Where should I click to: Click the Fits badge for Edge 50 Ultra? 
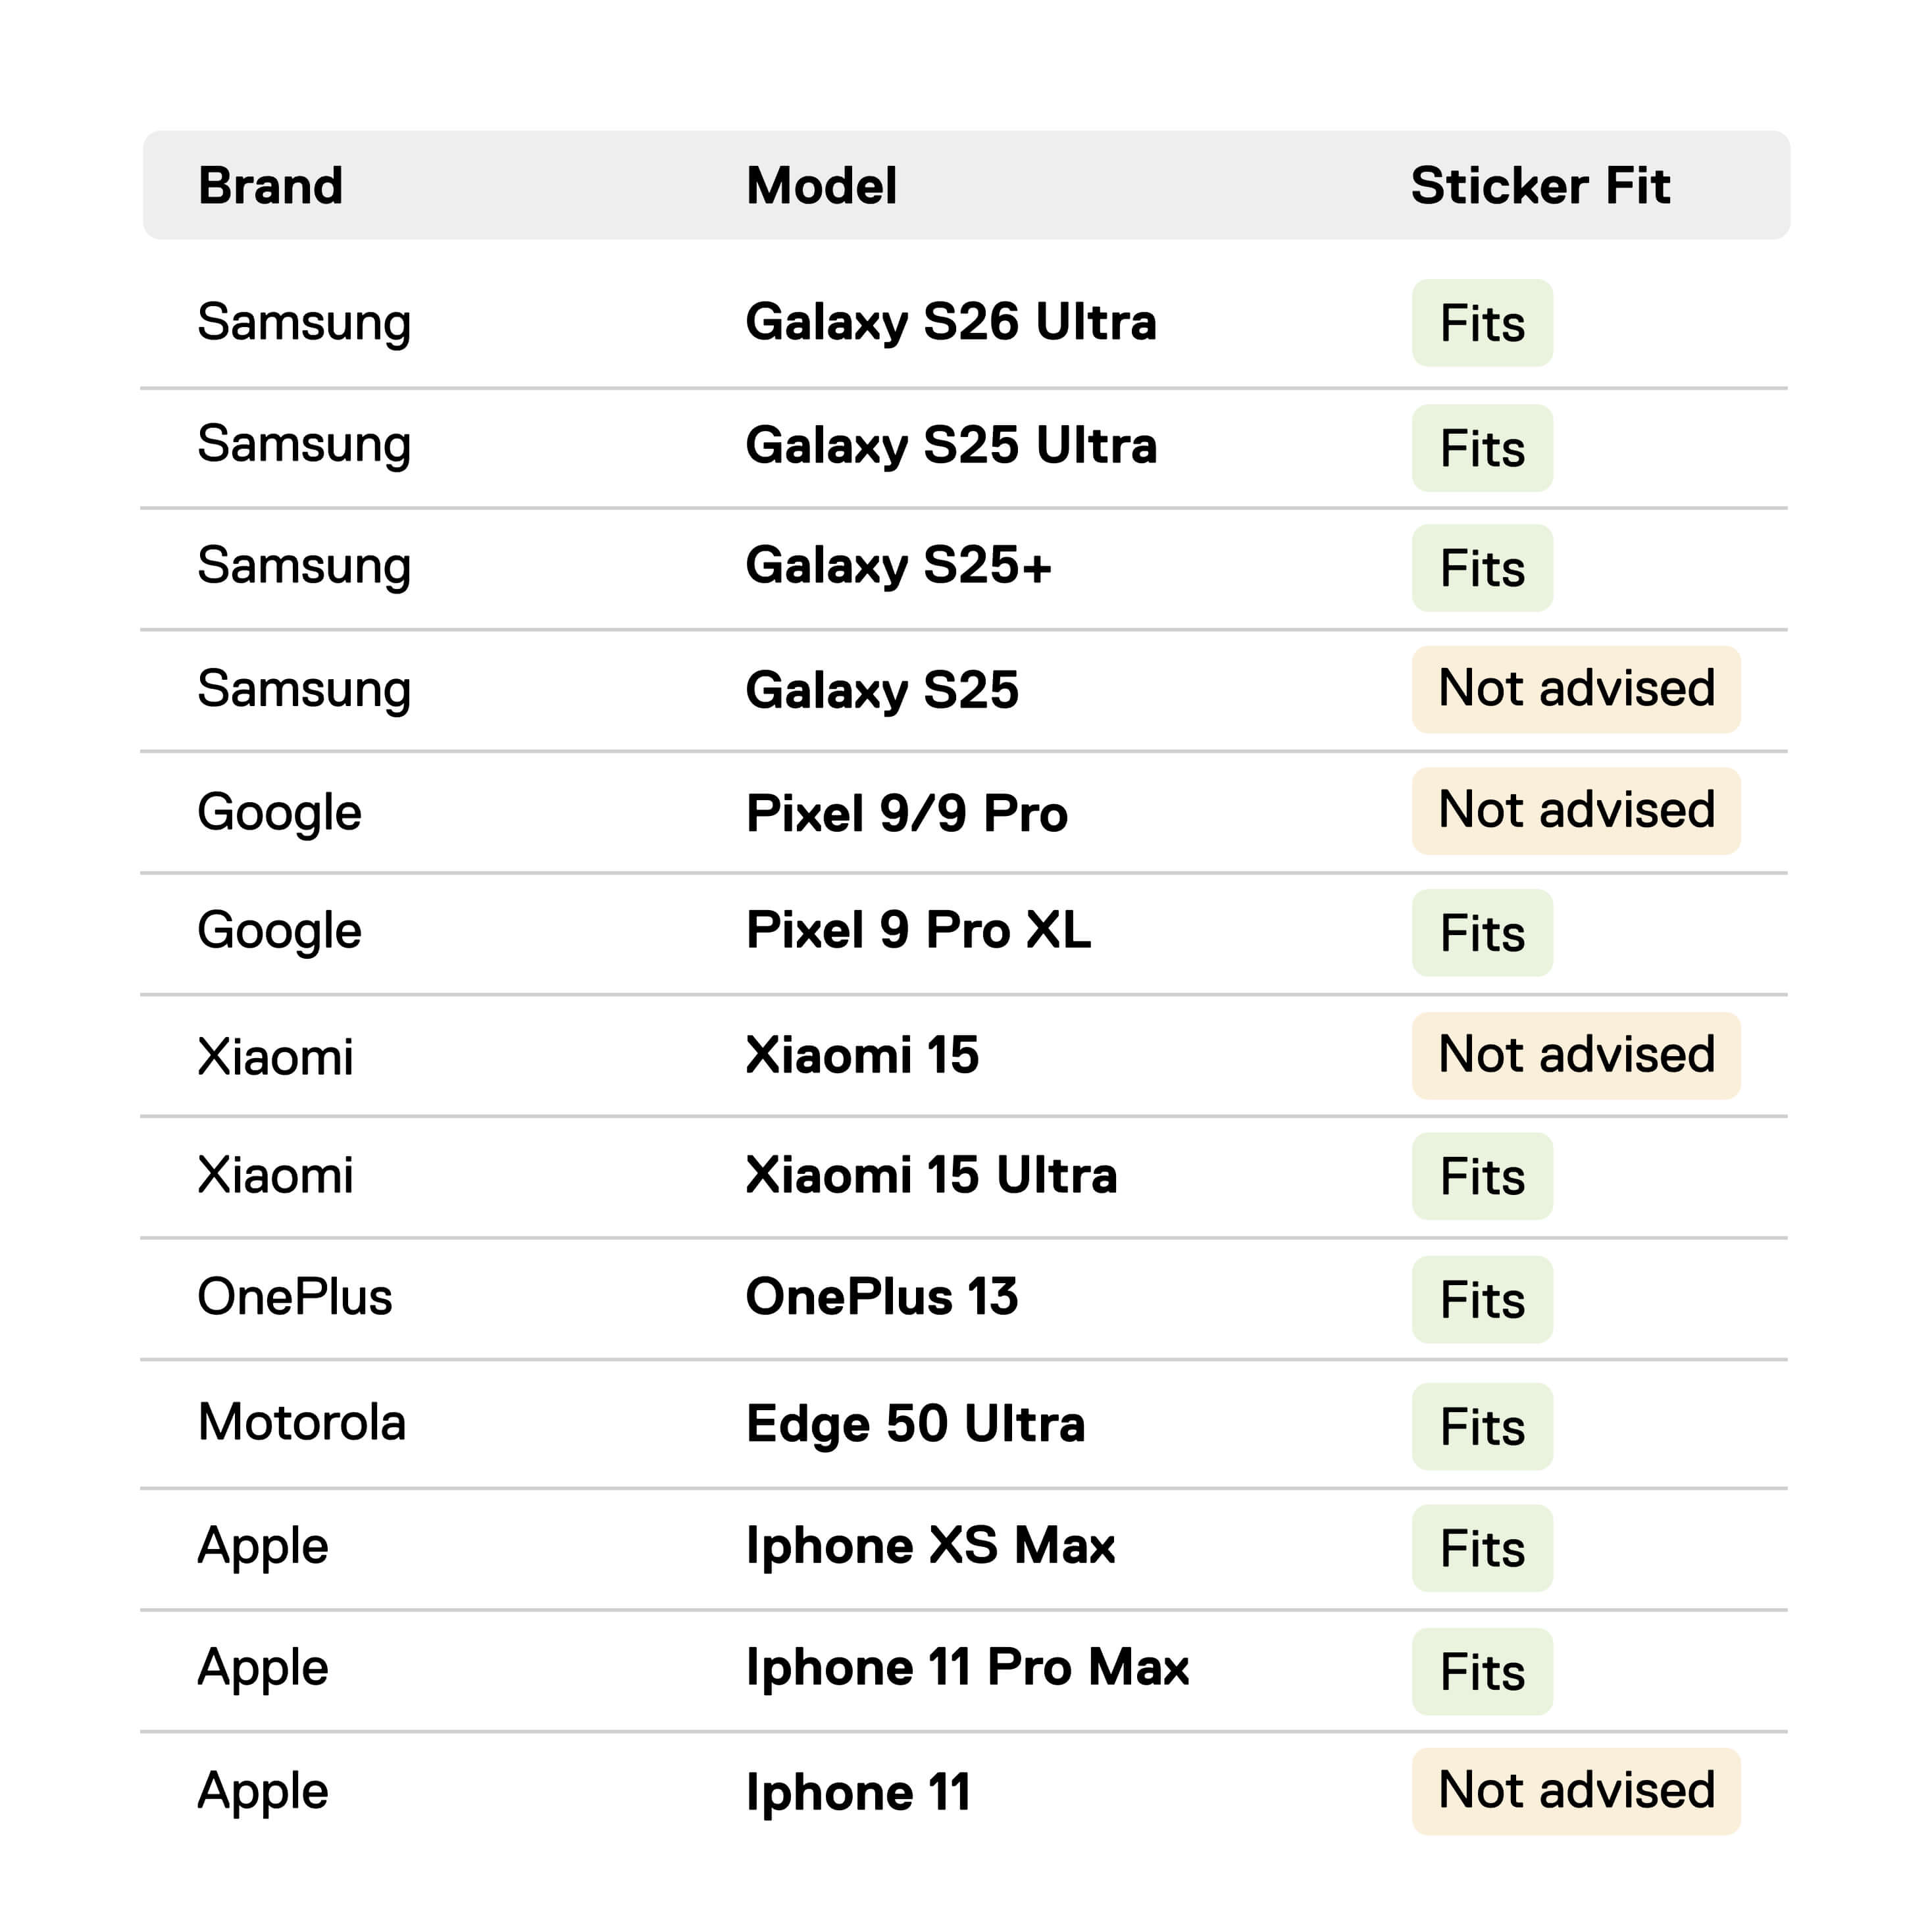point(1482,1426)
